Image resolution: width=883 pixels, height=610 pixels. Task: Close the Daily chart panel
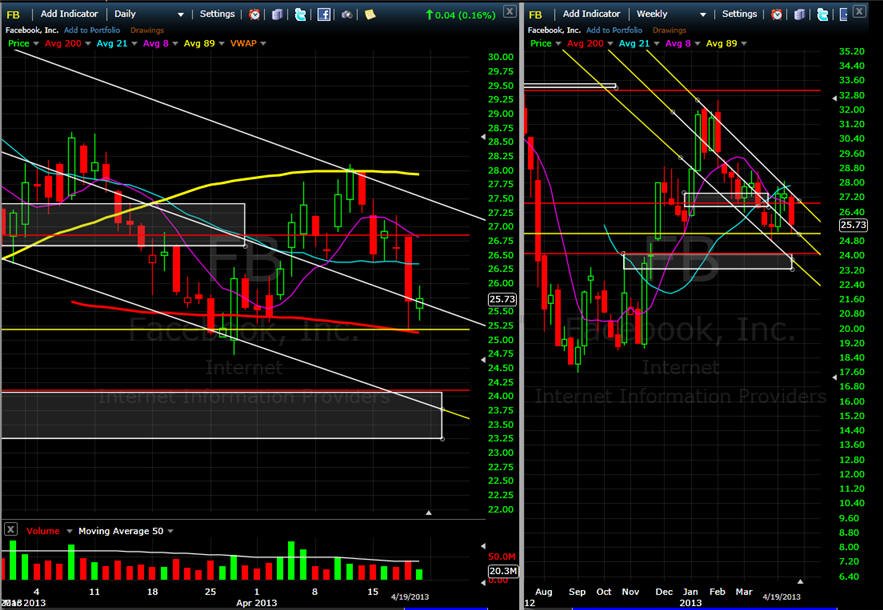(509, 11)
